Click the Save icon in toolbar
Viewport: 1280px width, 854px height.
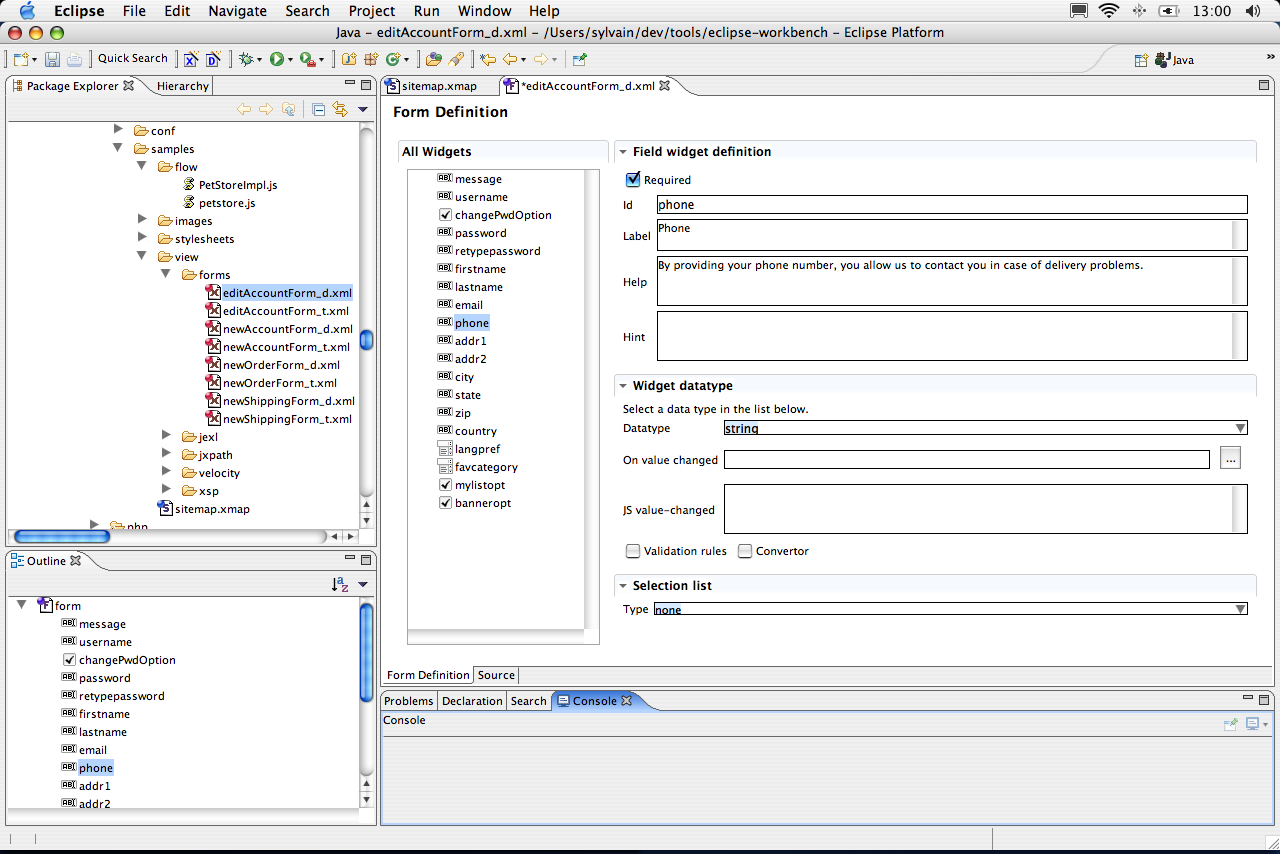[52, 60]
